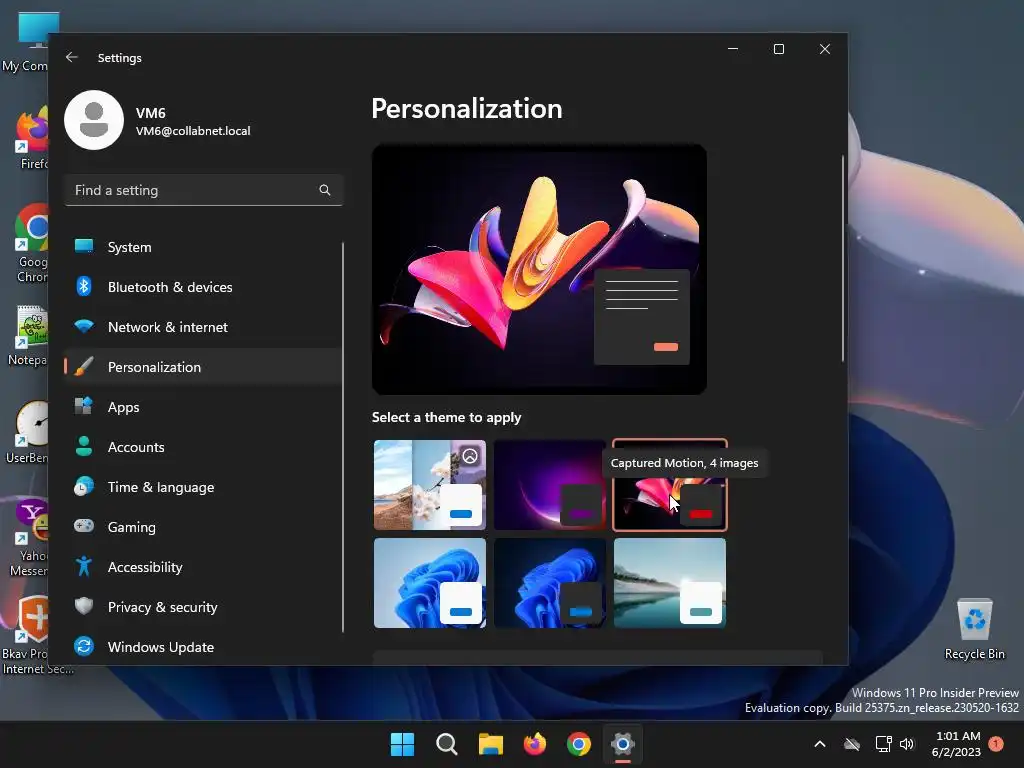Image resolution: width=1024 pixels, height=768 pixels.
Task: Apply the Windows light bloom theme
Action: pyautogui.click(x=430, y=583)
